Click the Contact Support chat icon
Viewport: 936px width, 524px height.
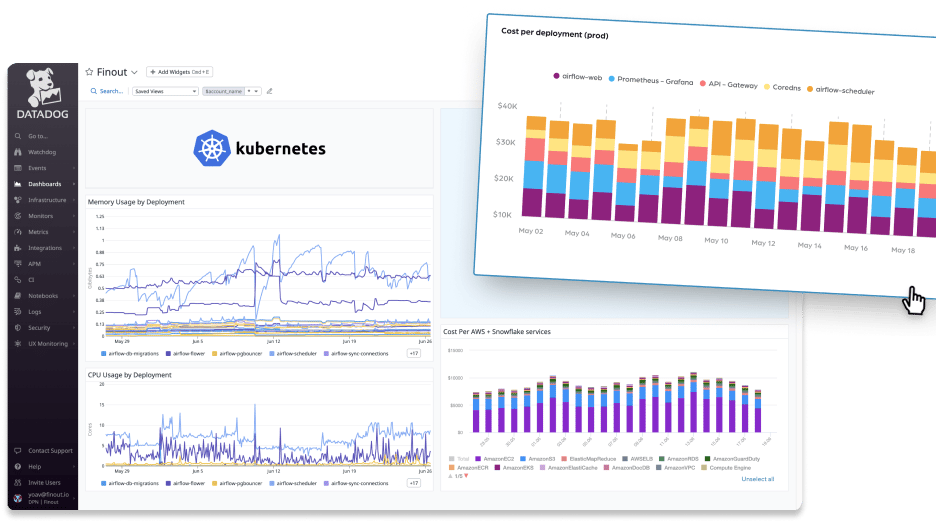click(18, 451)
